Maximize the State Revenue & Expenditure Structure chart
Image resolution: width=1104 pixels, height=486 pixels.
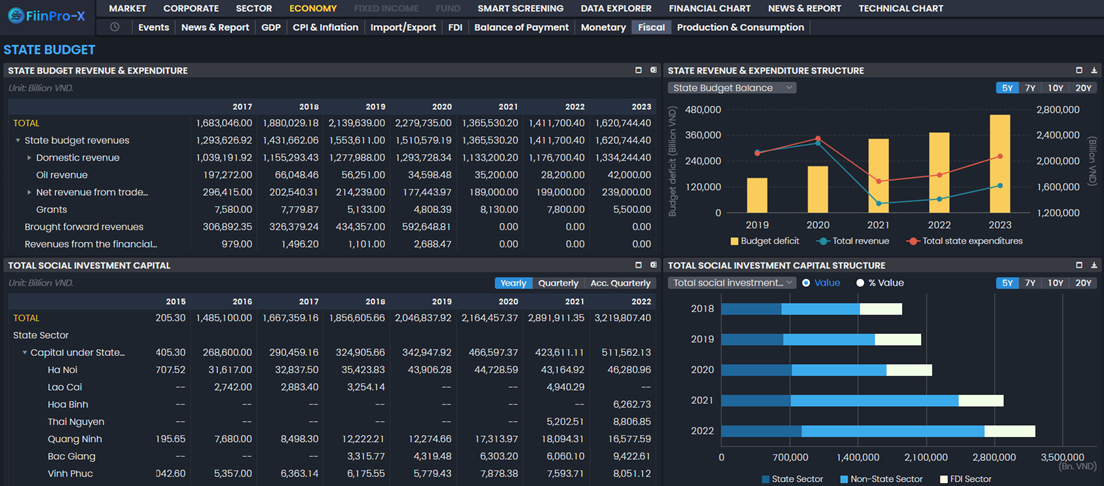point(1079,70)
